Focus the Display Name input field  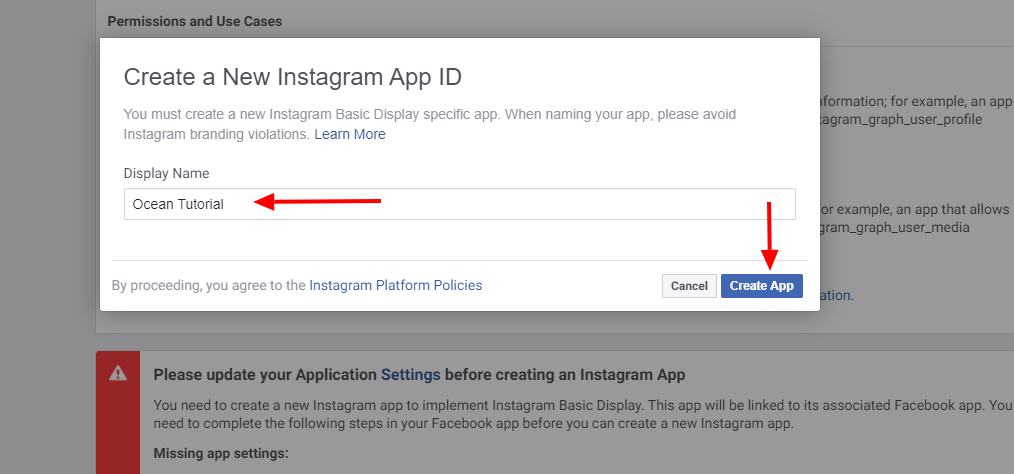(460, 204)
